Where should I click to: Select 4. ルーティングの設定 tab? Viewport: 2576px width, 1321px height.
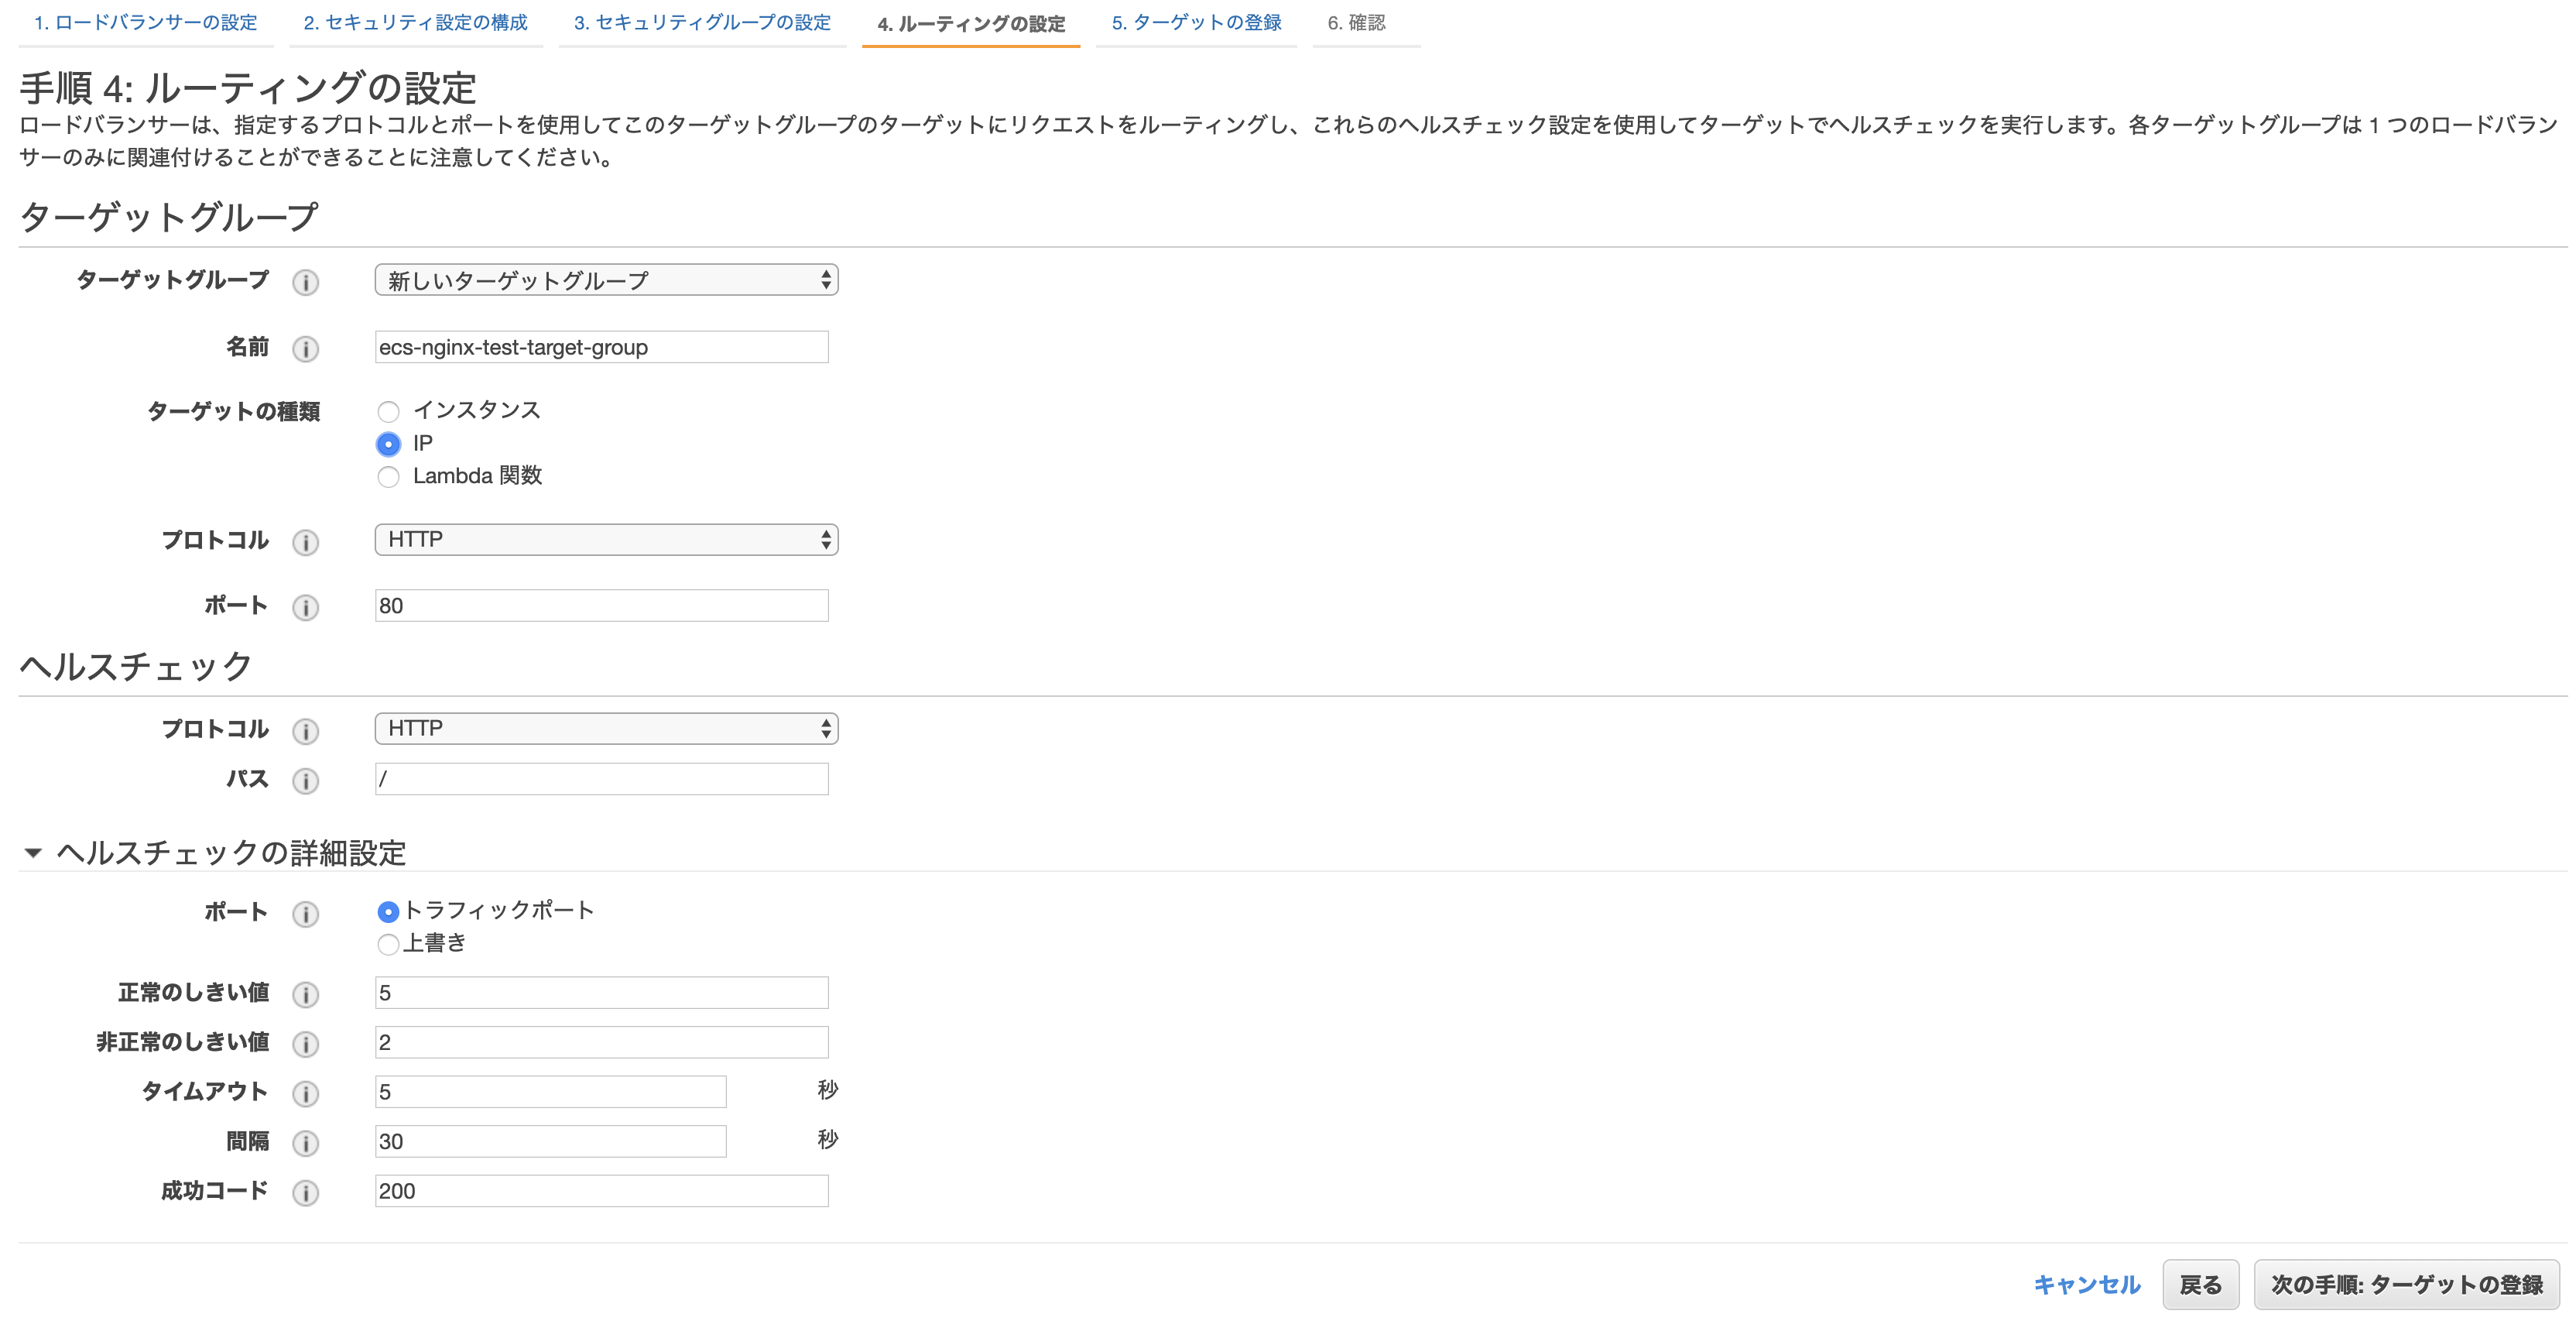click(x=971, y=24)
